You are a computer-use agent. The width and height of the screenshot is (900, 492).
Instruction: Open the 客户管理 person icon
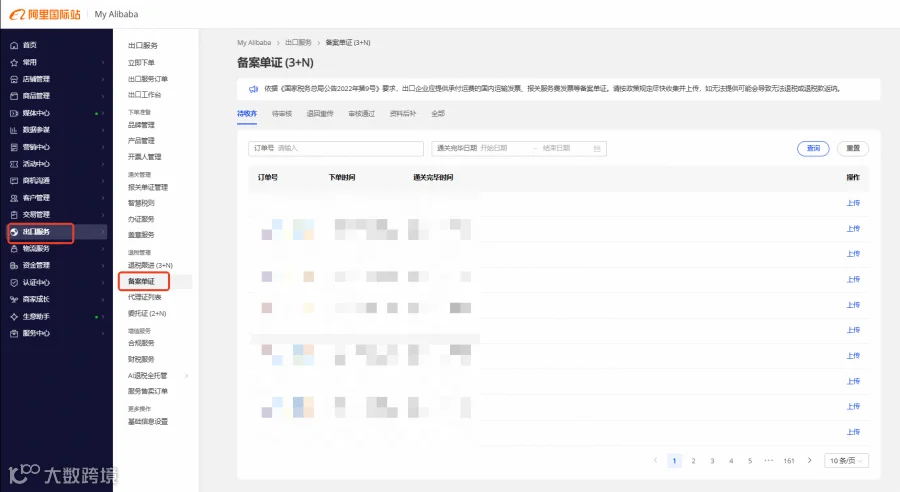coord(14,198)
